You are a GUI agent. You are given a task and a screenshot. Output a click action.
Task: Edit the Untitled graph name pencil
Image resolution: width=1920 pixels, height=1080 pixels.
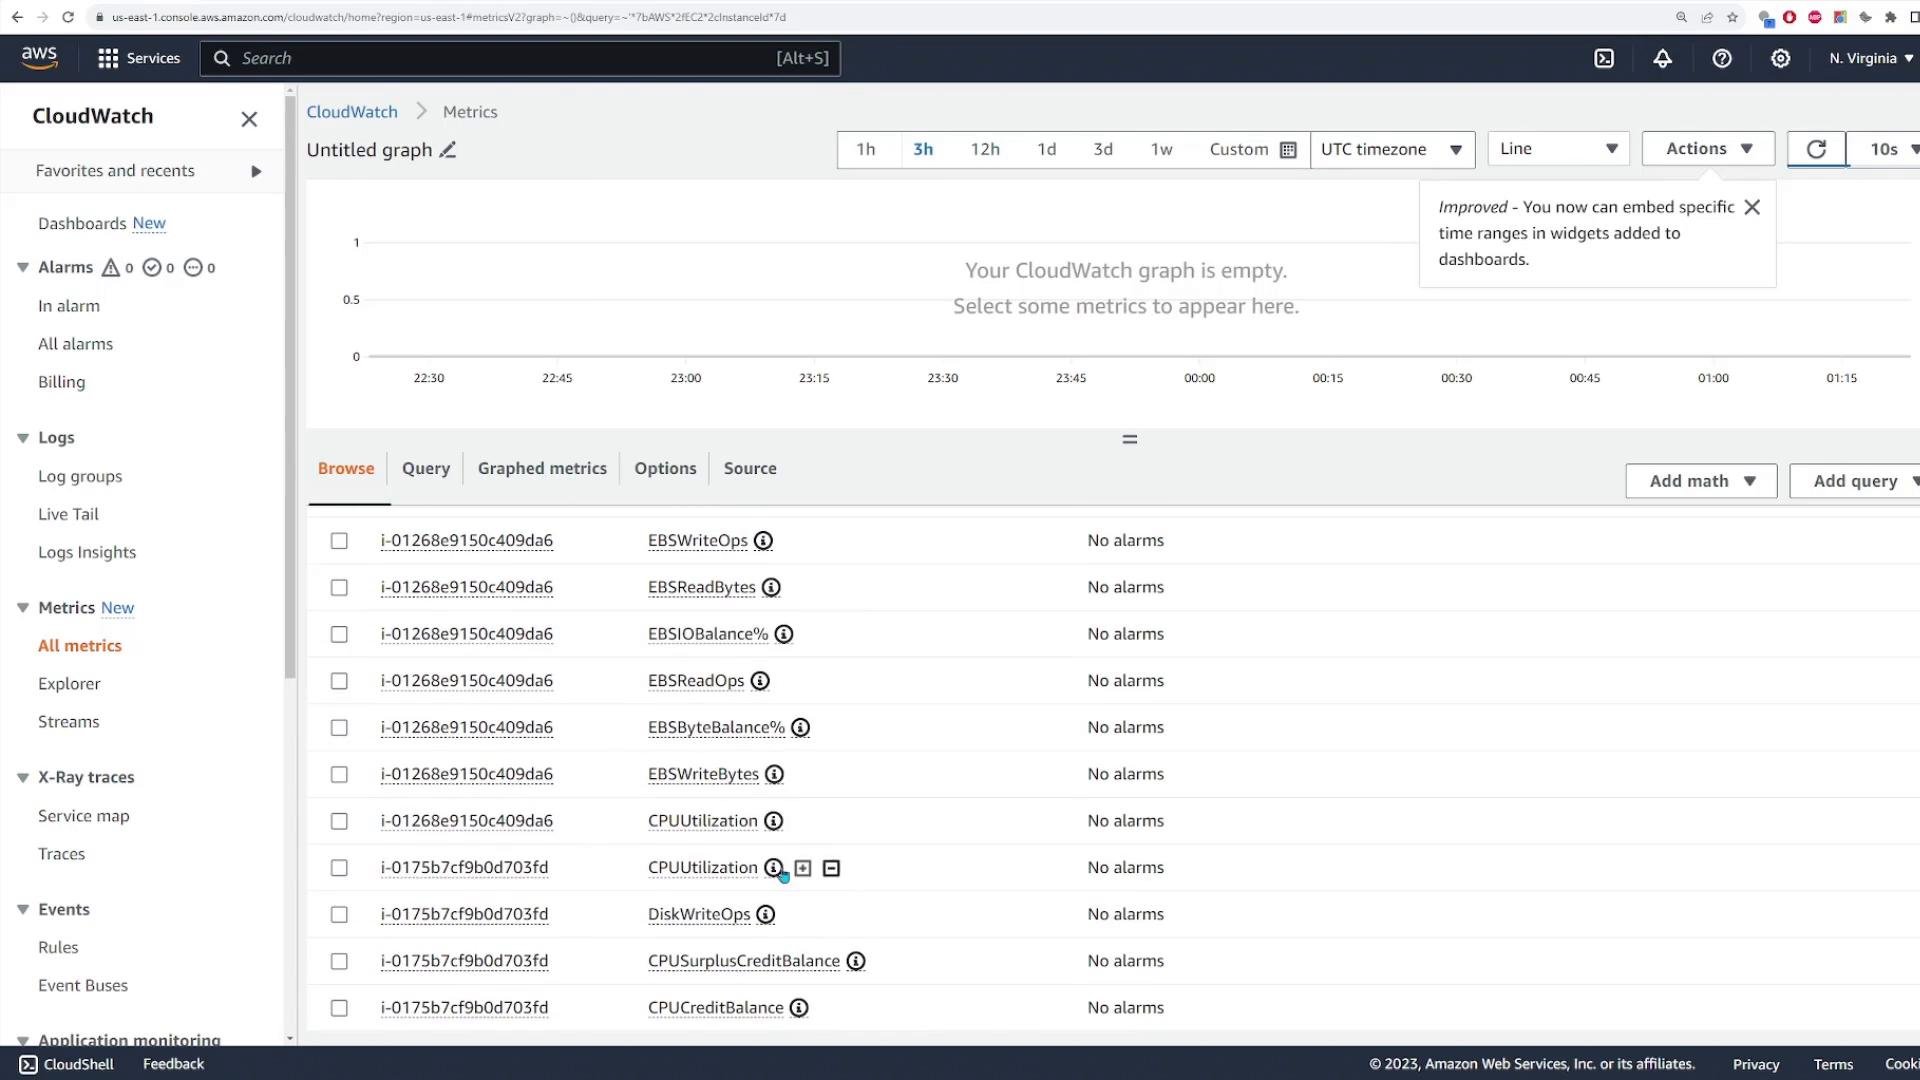[448, 150]
